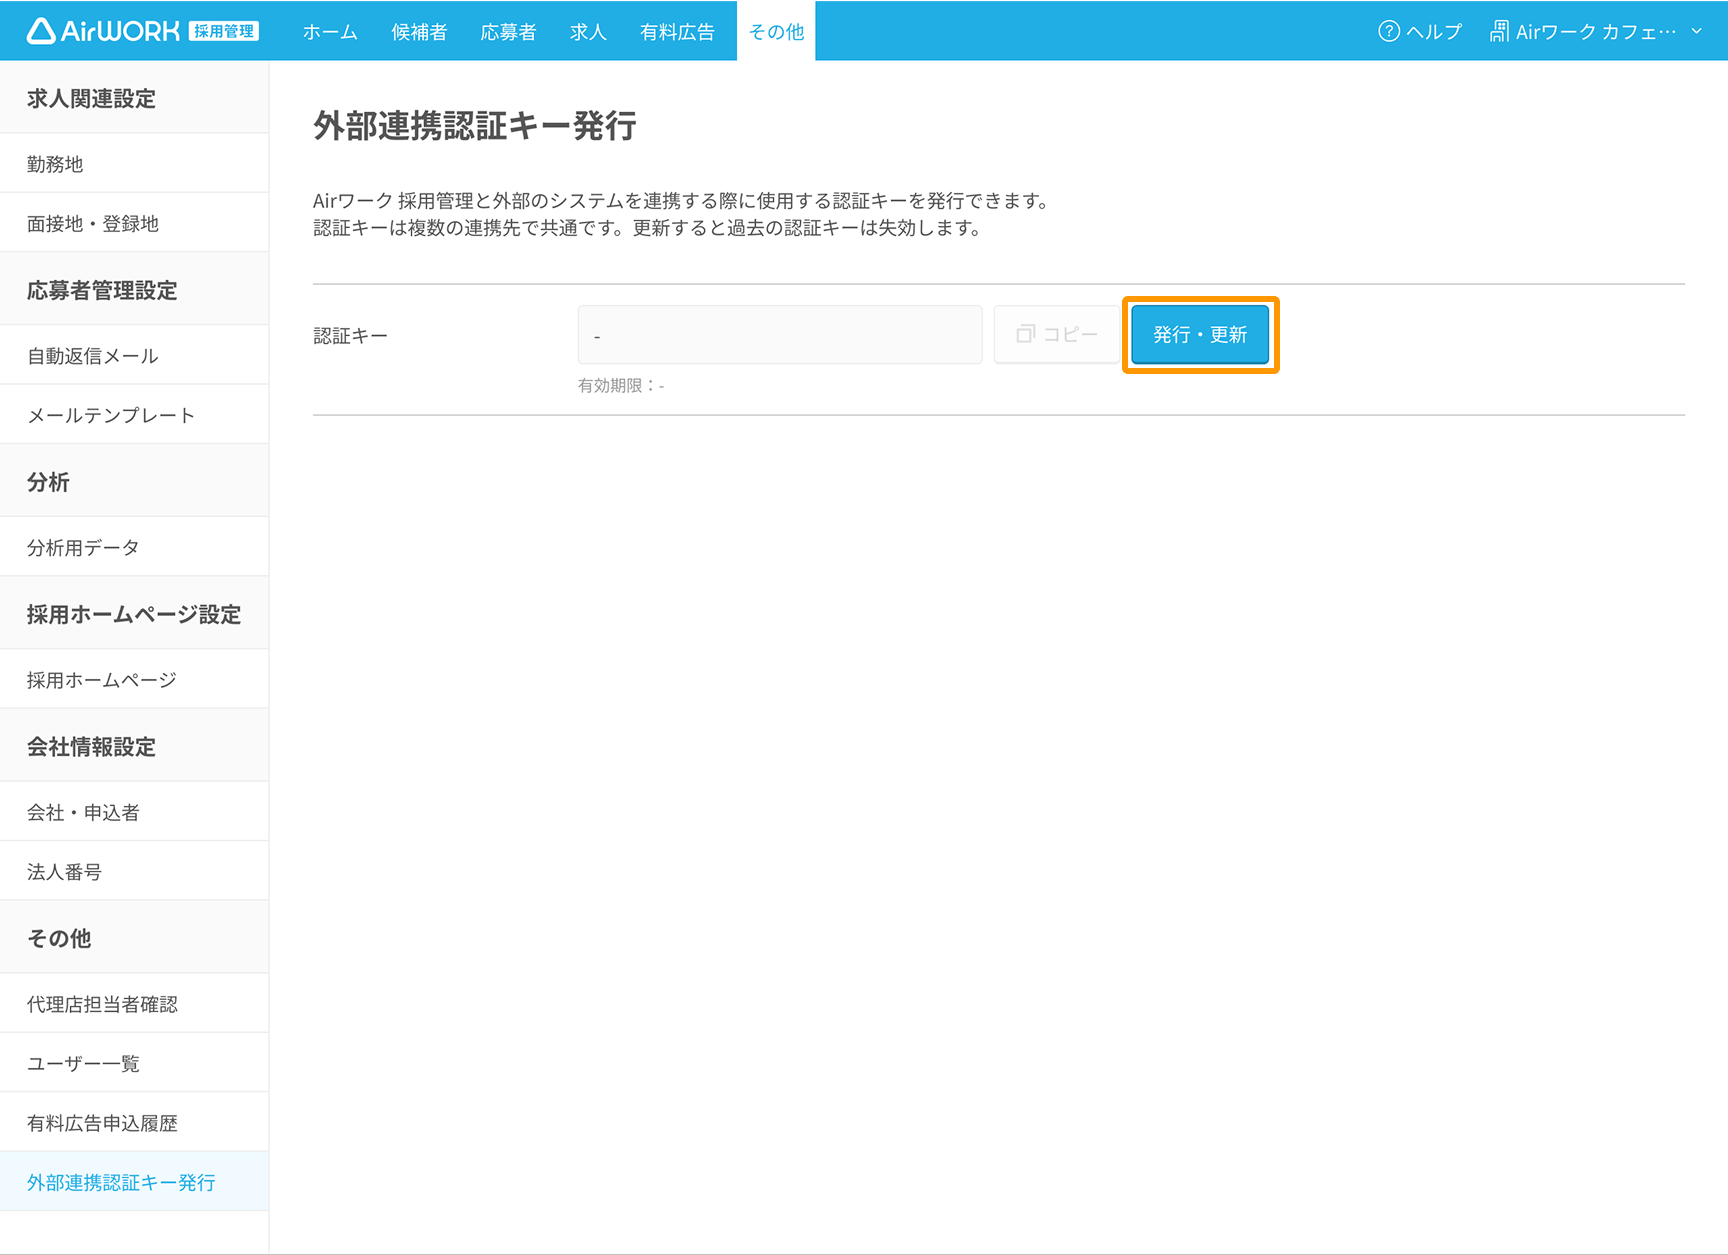
Task: Open 採用ホームページ in the sidebar
Action: tap(134, 679)
